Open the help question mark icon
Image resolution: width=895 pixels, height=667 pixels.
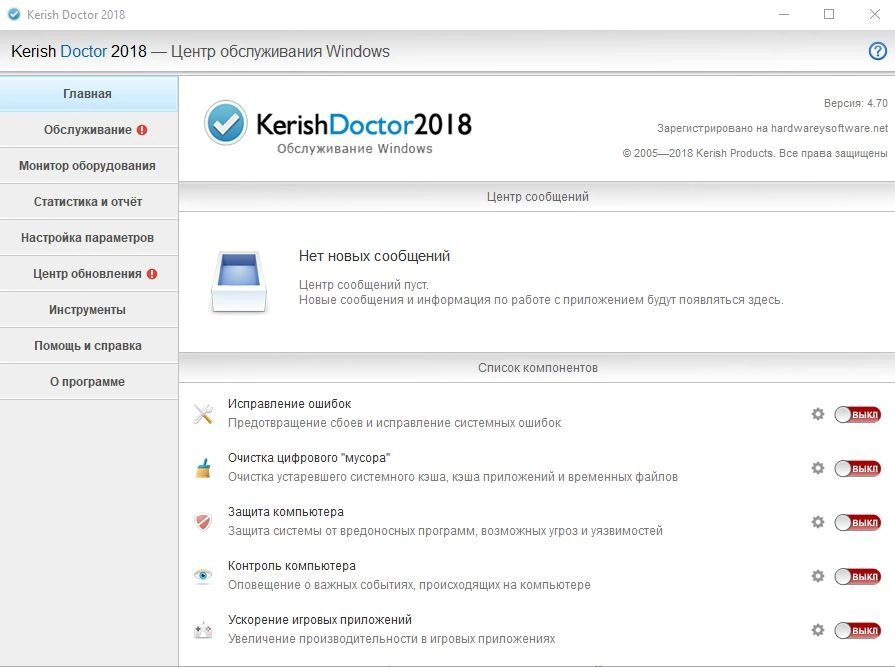click(877, 51)
